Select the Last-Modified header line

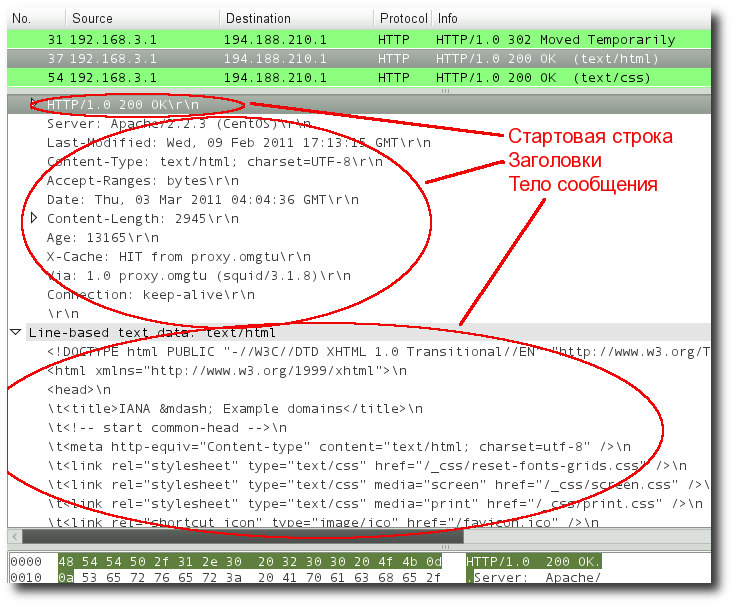pos(239,143)
